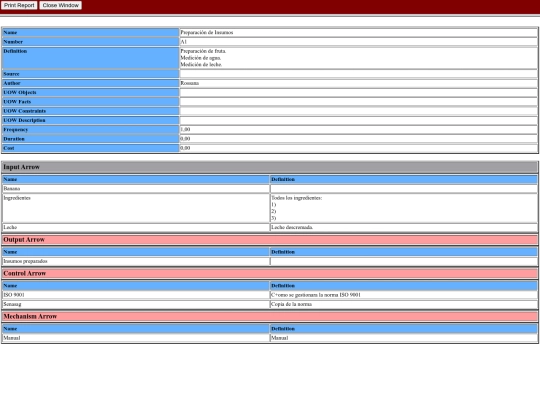Viewport: 540px width, 405px height.
Task: Click the 'Medición de leche.' definition line
Action: click(x=201, y=64)
